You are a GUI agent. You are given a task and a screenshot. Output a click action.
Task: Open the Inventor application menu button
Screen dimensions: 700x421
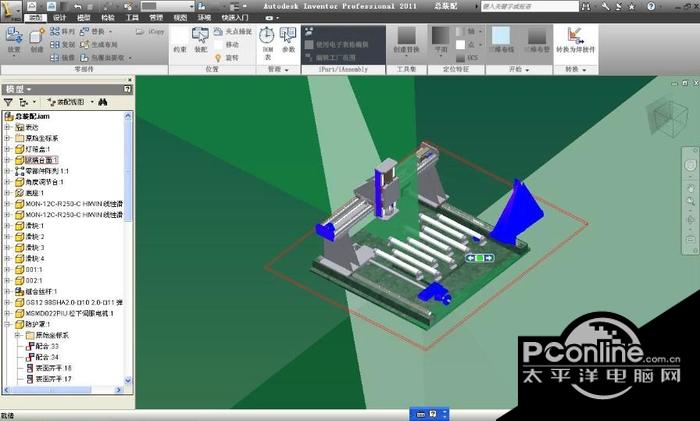pos(10,11)
